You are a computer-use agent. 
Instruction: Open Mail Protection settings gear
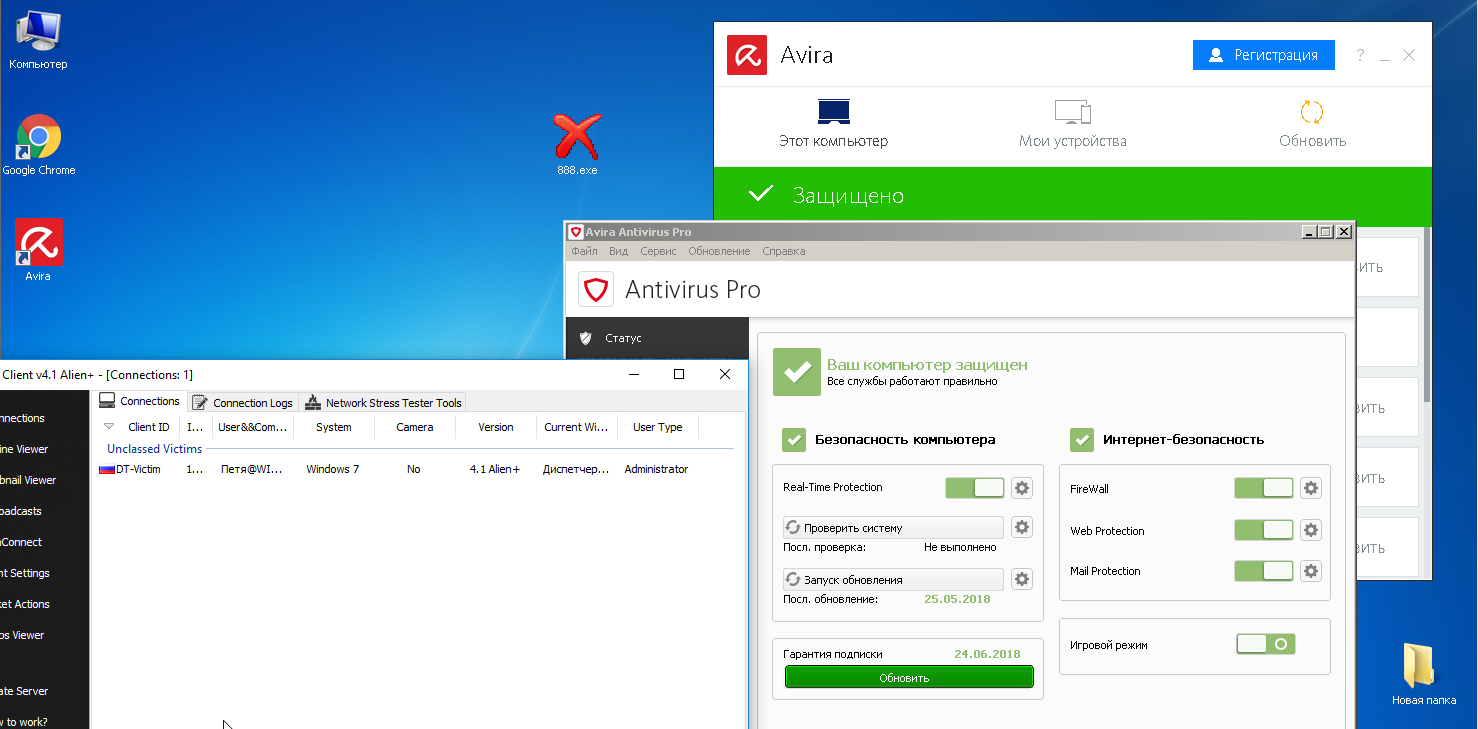coord(1311,571)
